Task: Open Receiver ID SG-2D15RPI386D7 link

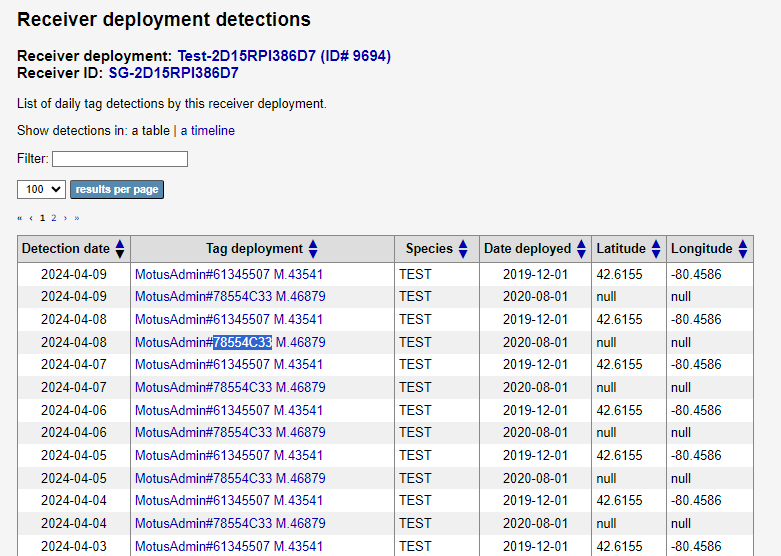Action: (x=173, y=73)
